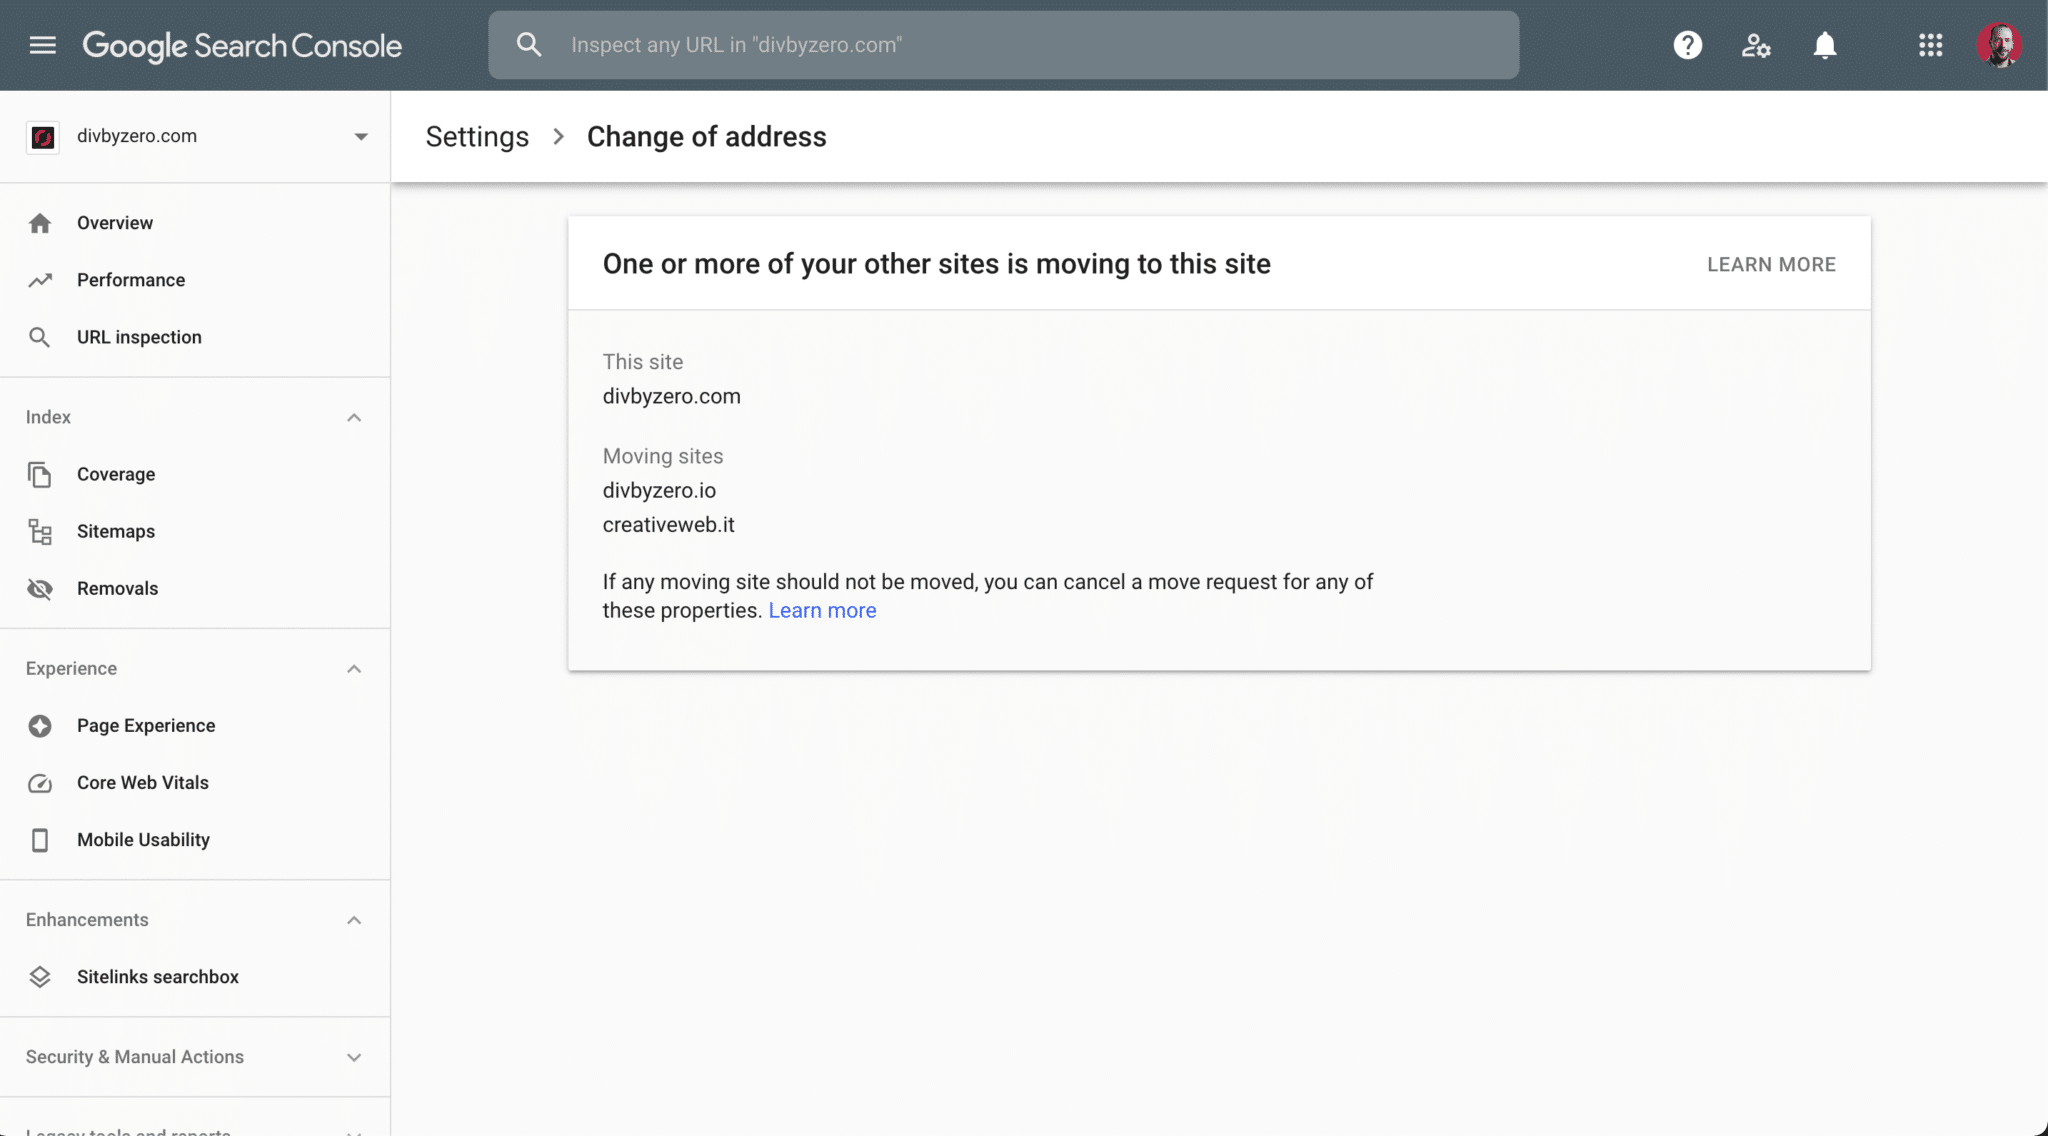Screen dimensions: 2048x1136
Task: Click the Overview home icon
Action: coord(40,223)
